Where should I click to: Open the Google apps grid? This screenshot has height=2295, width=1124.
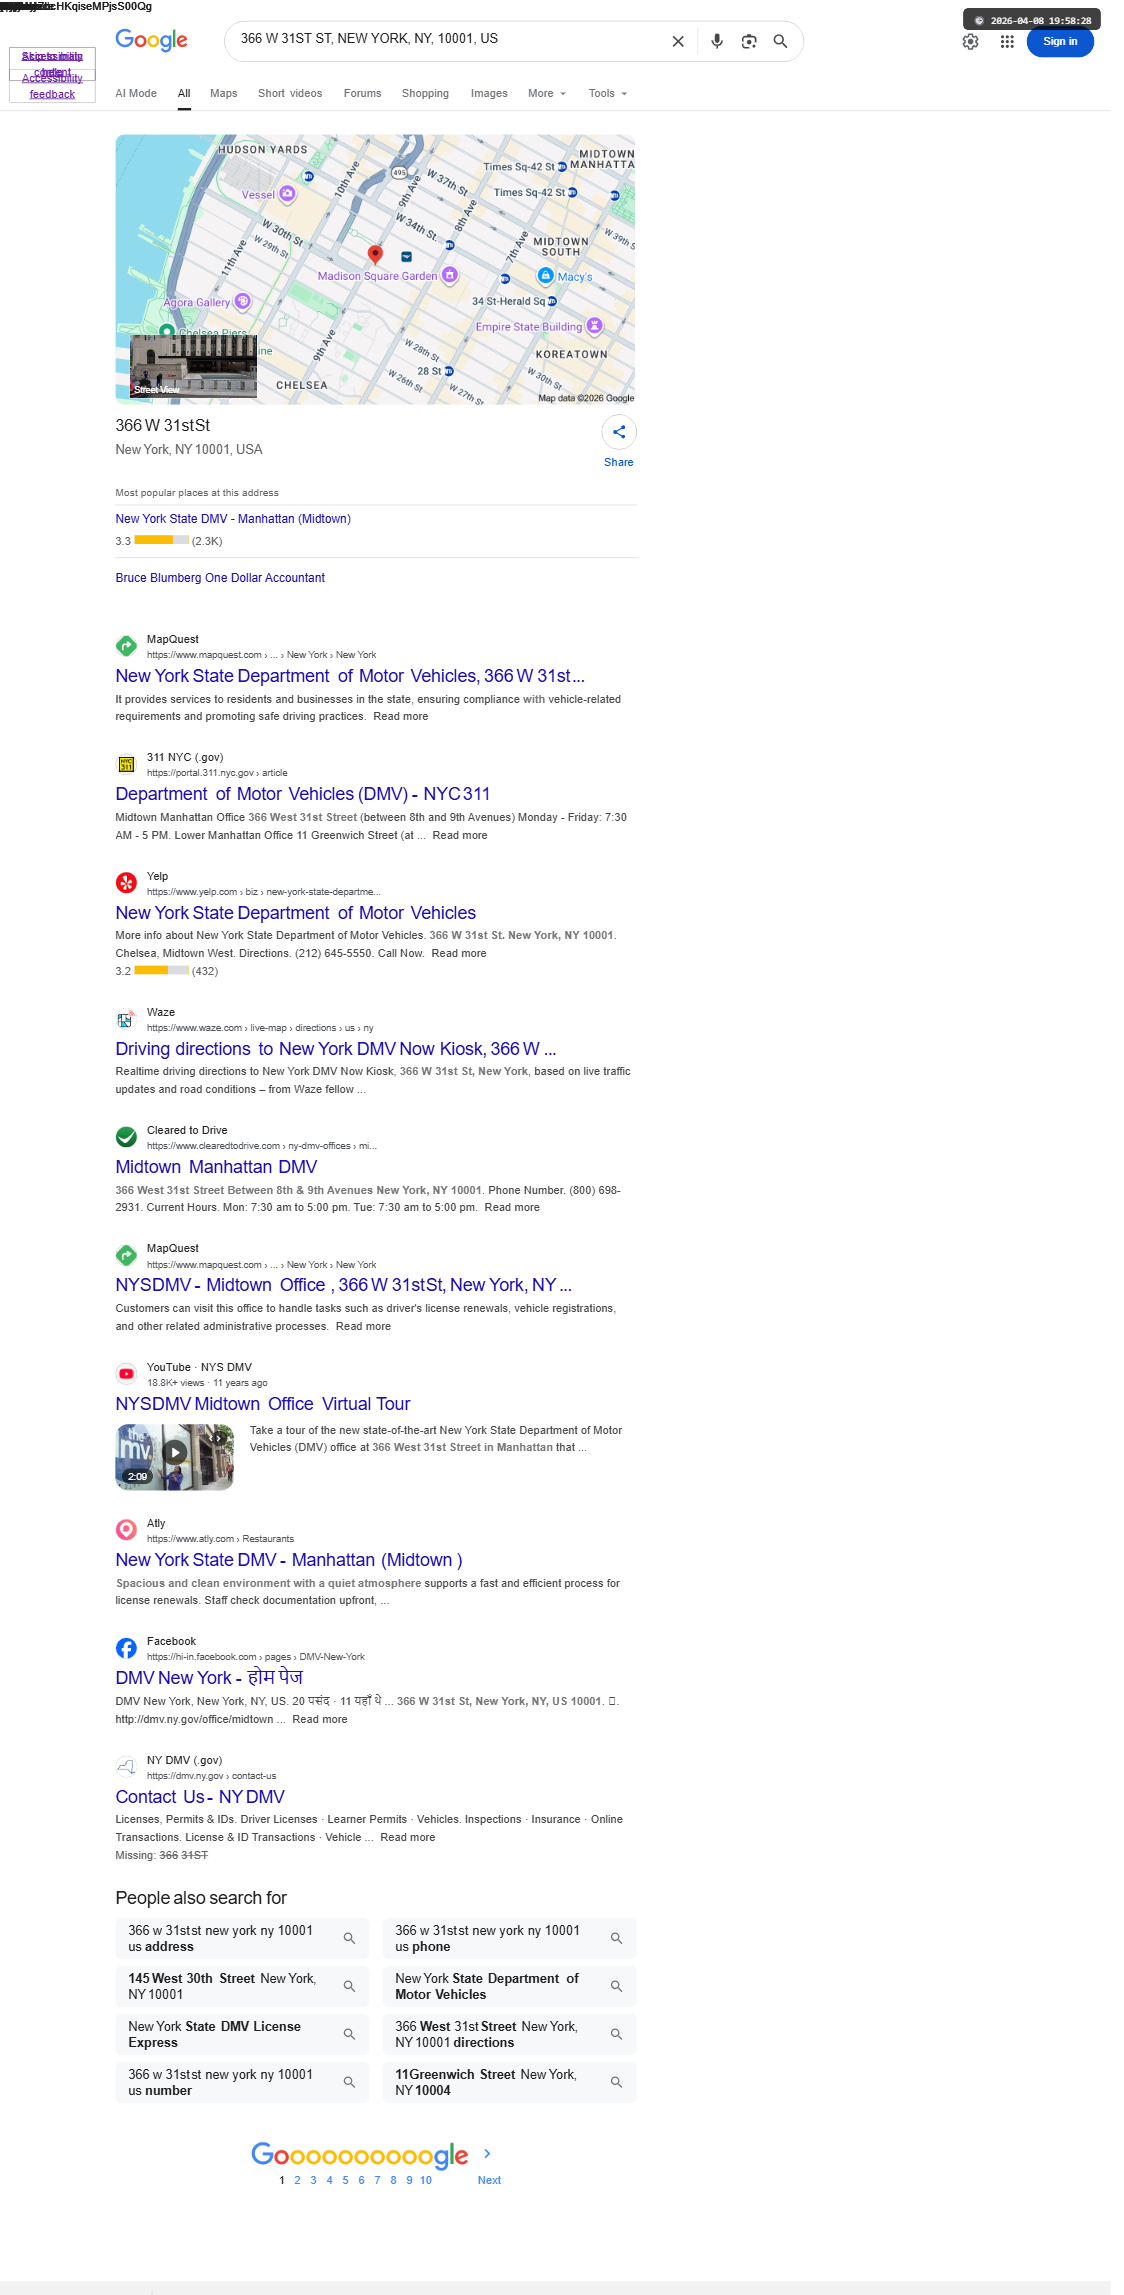[1007, 42]
